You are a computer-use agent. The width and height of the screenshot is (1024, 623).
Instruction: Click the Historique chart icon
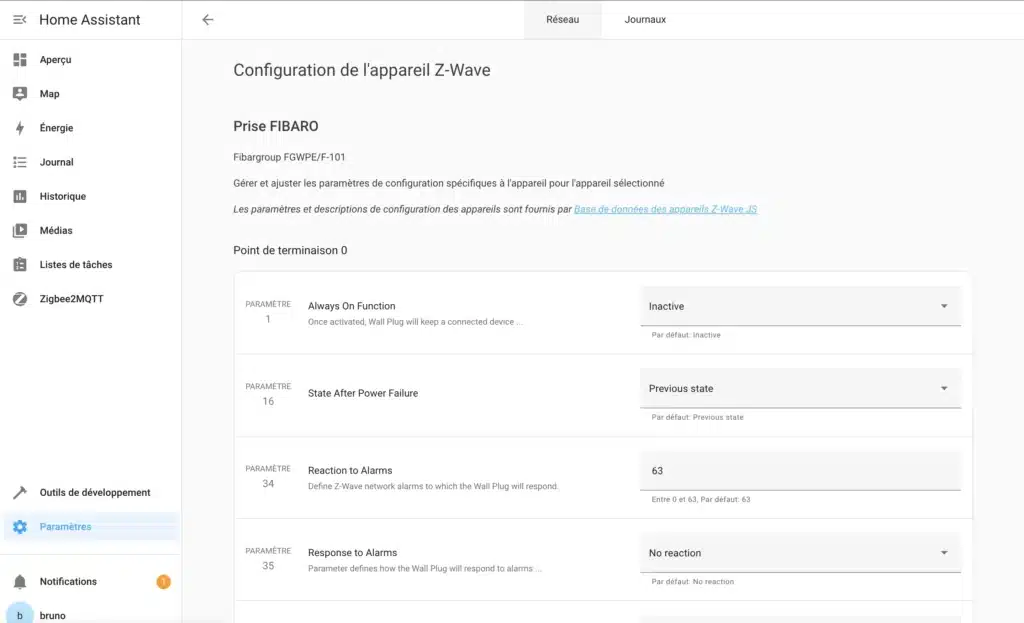pos(20,196)
